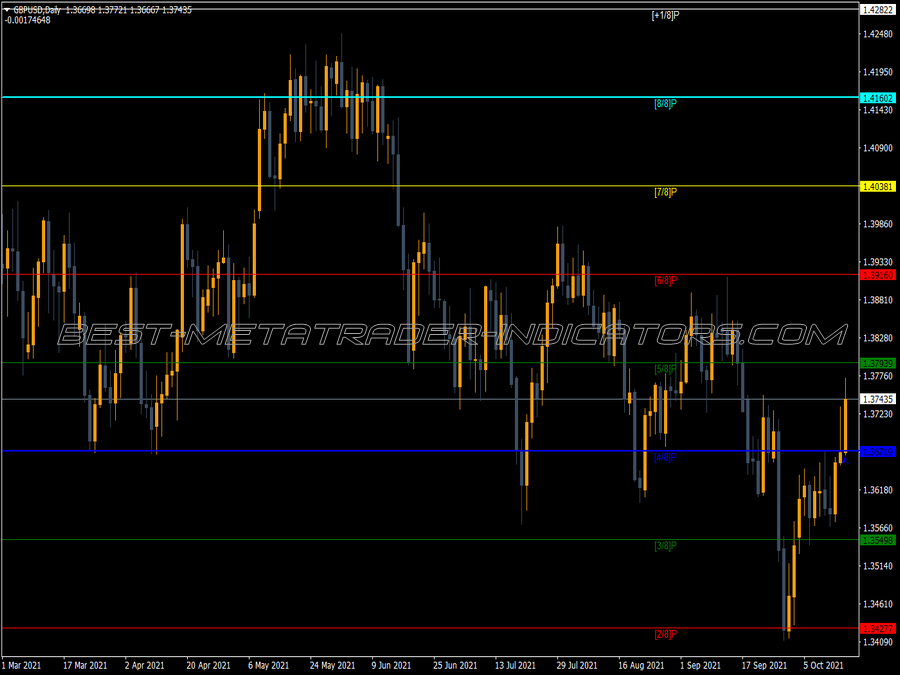Click the green 1.35498 price tag
The height and width of the screenshot is (675, 900).
[x=878, y=540]
